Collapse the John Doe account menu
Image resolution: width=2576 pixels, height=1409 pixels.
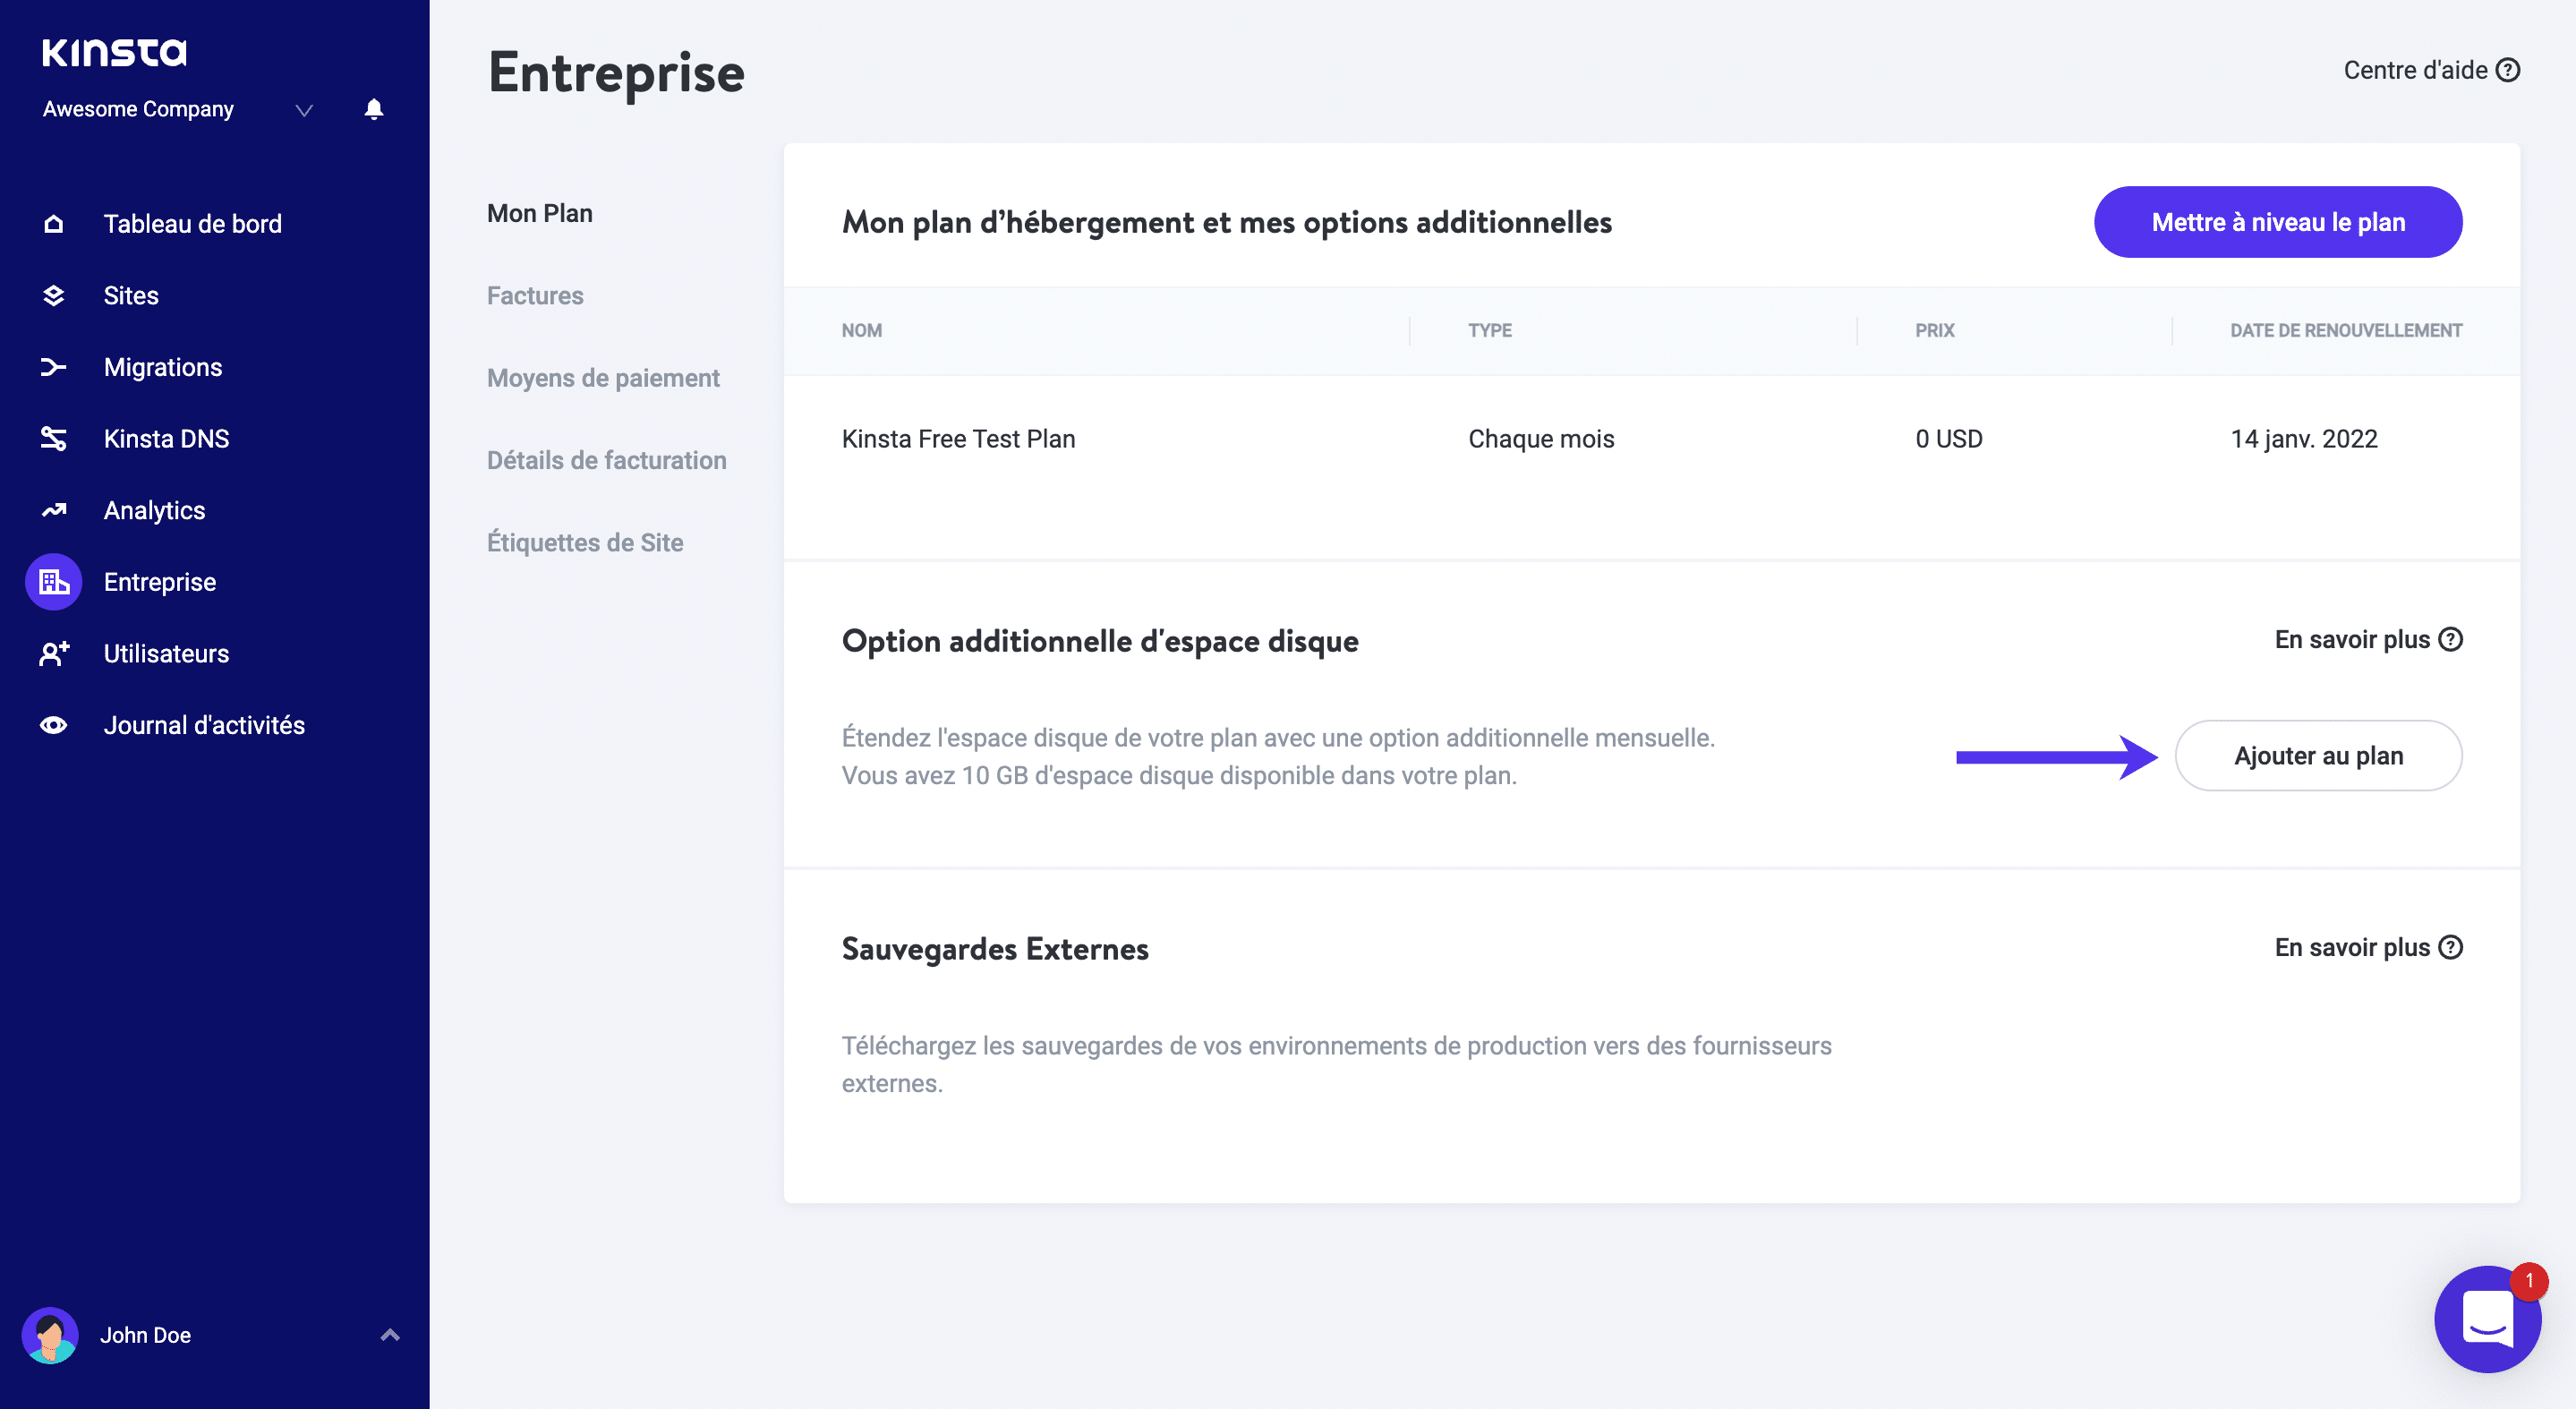pyautogui.click(x=389, y=1334)
